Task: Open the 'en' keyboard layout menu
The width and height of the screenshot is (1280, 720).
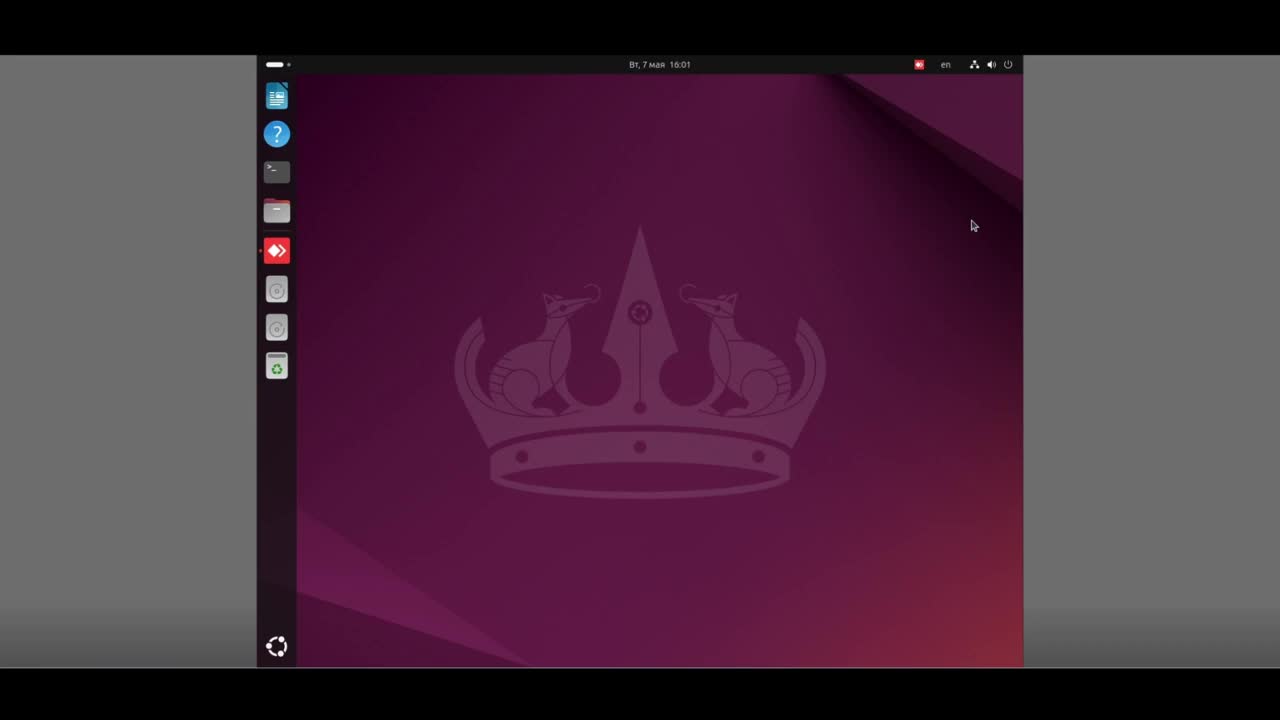Action: pyautogui.click(x=946, y=64)
